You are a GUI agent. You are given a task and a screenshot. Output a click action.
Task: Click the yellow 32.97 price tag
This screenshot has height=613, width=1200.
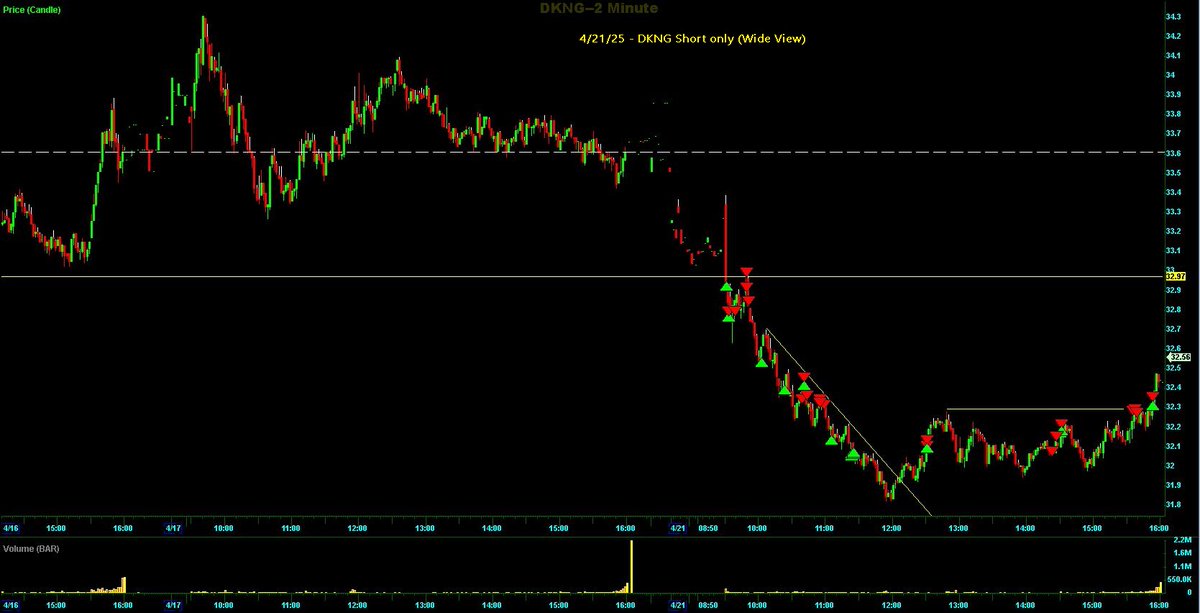[x=1176, y=276]
